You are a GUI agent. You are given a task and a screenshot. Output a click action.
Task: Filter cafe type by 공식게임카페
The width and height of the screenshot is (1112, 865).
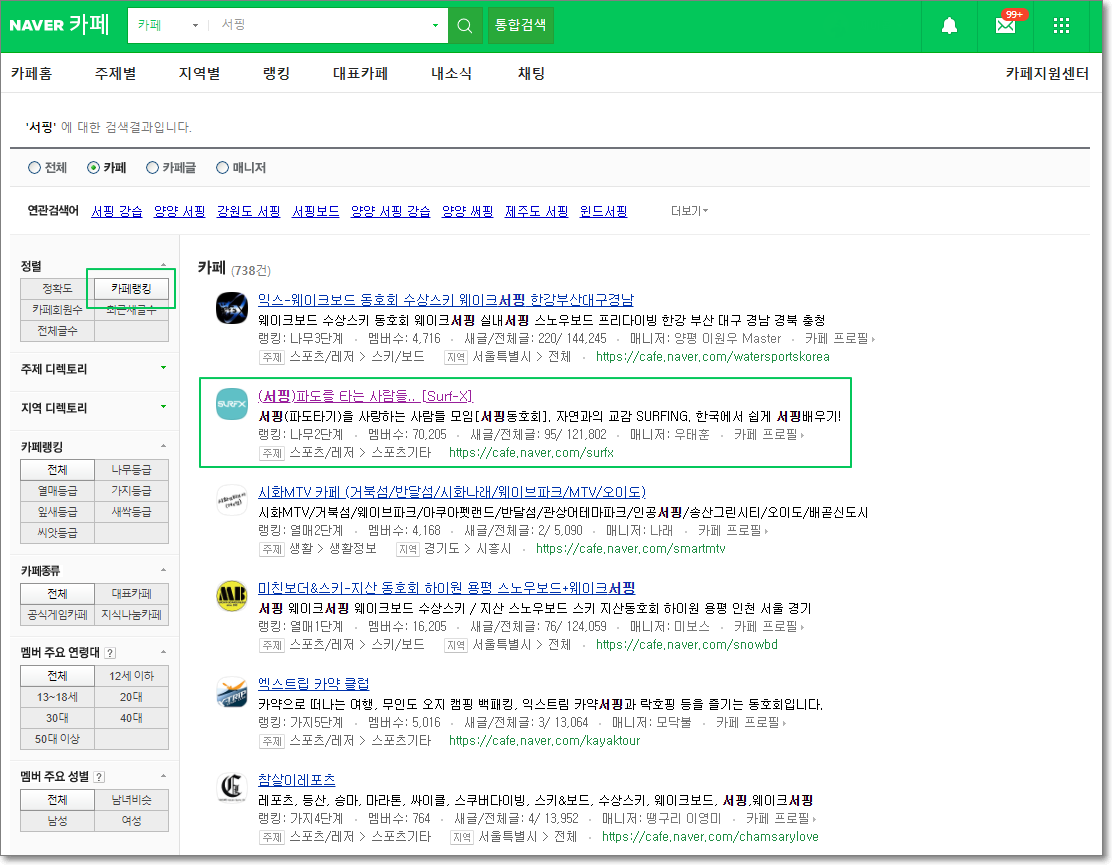click(57, 615)
